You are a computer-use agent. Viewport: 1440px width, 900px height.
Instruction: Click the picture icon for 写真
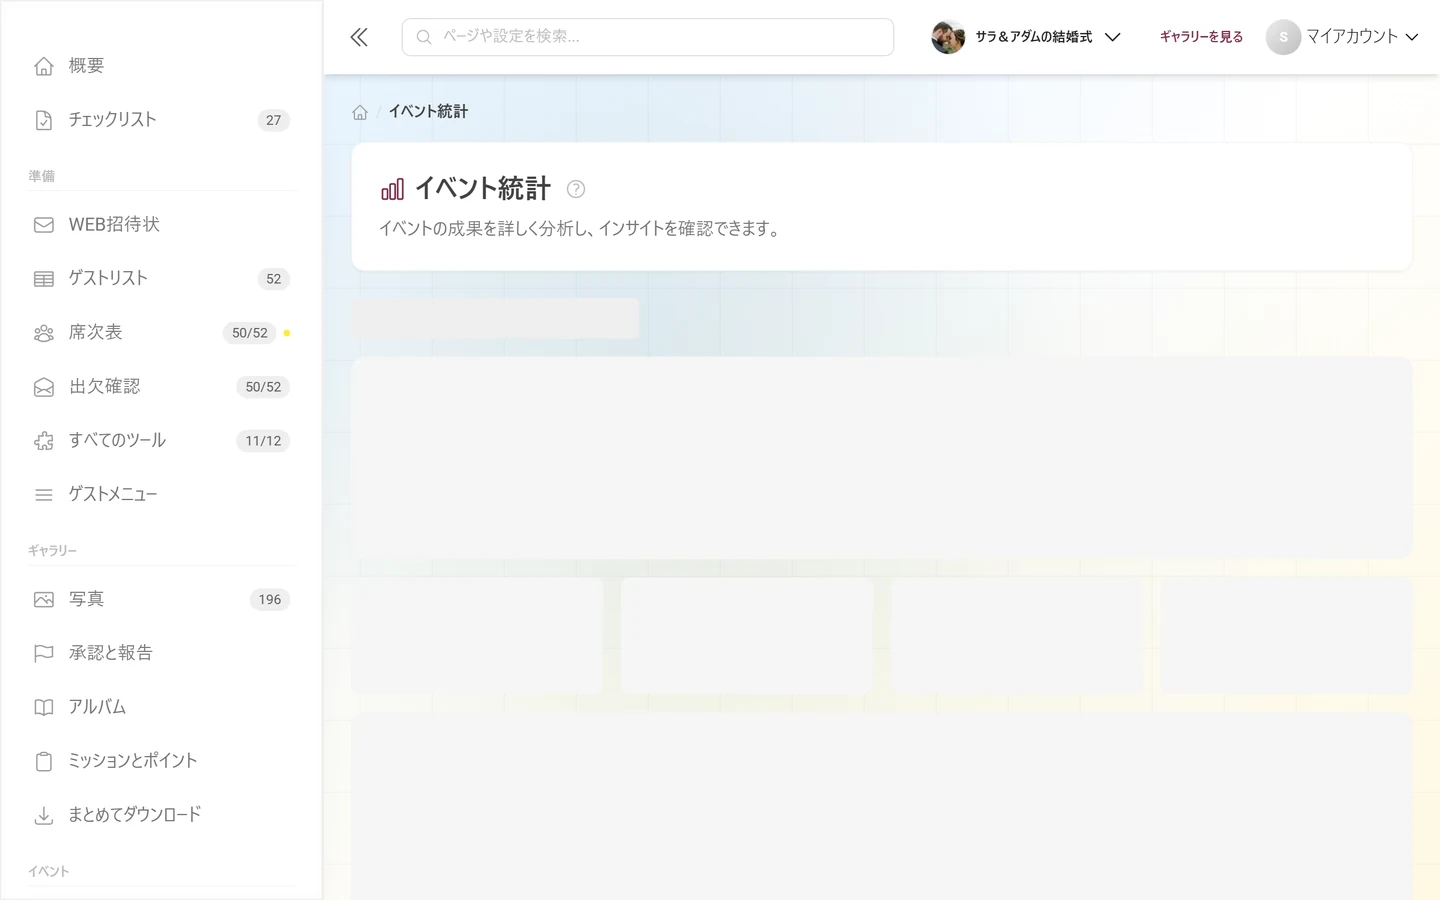[x=44, y=600]
